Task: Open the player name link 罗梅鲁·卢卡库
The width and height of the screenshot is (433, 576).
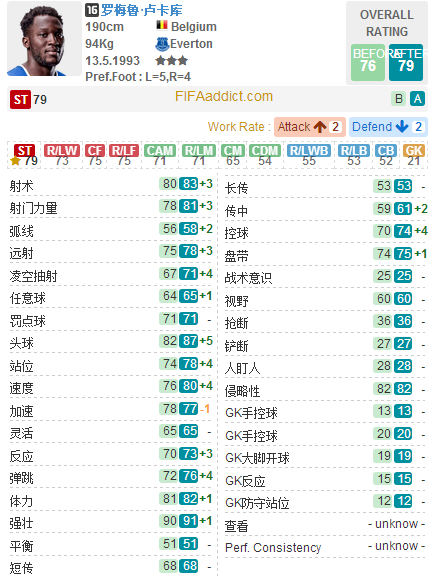Action: 142,10
